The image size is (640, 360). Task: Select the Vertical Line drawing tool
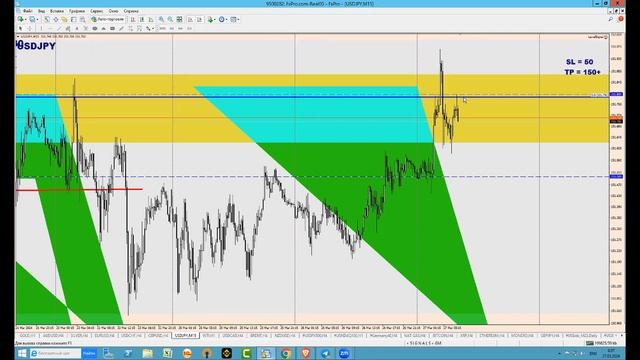coord(41,29)
